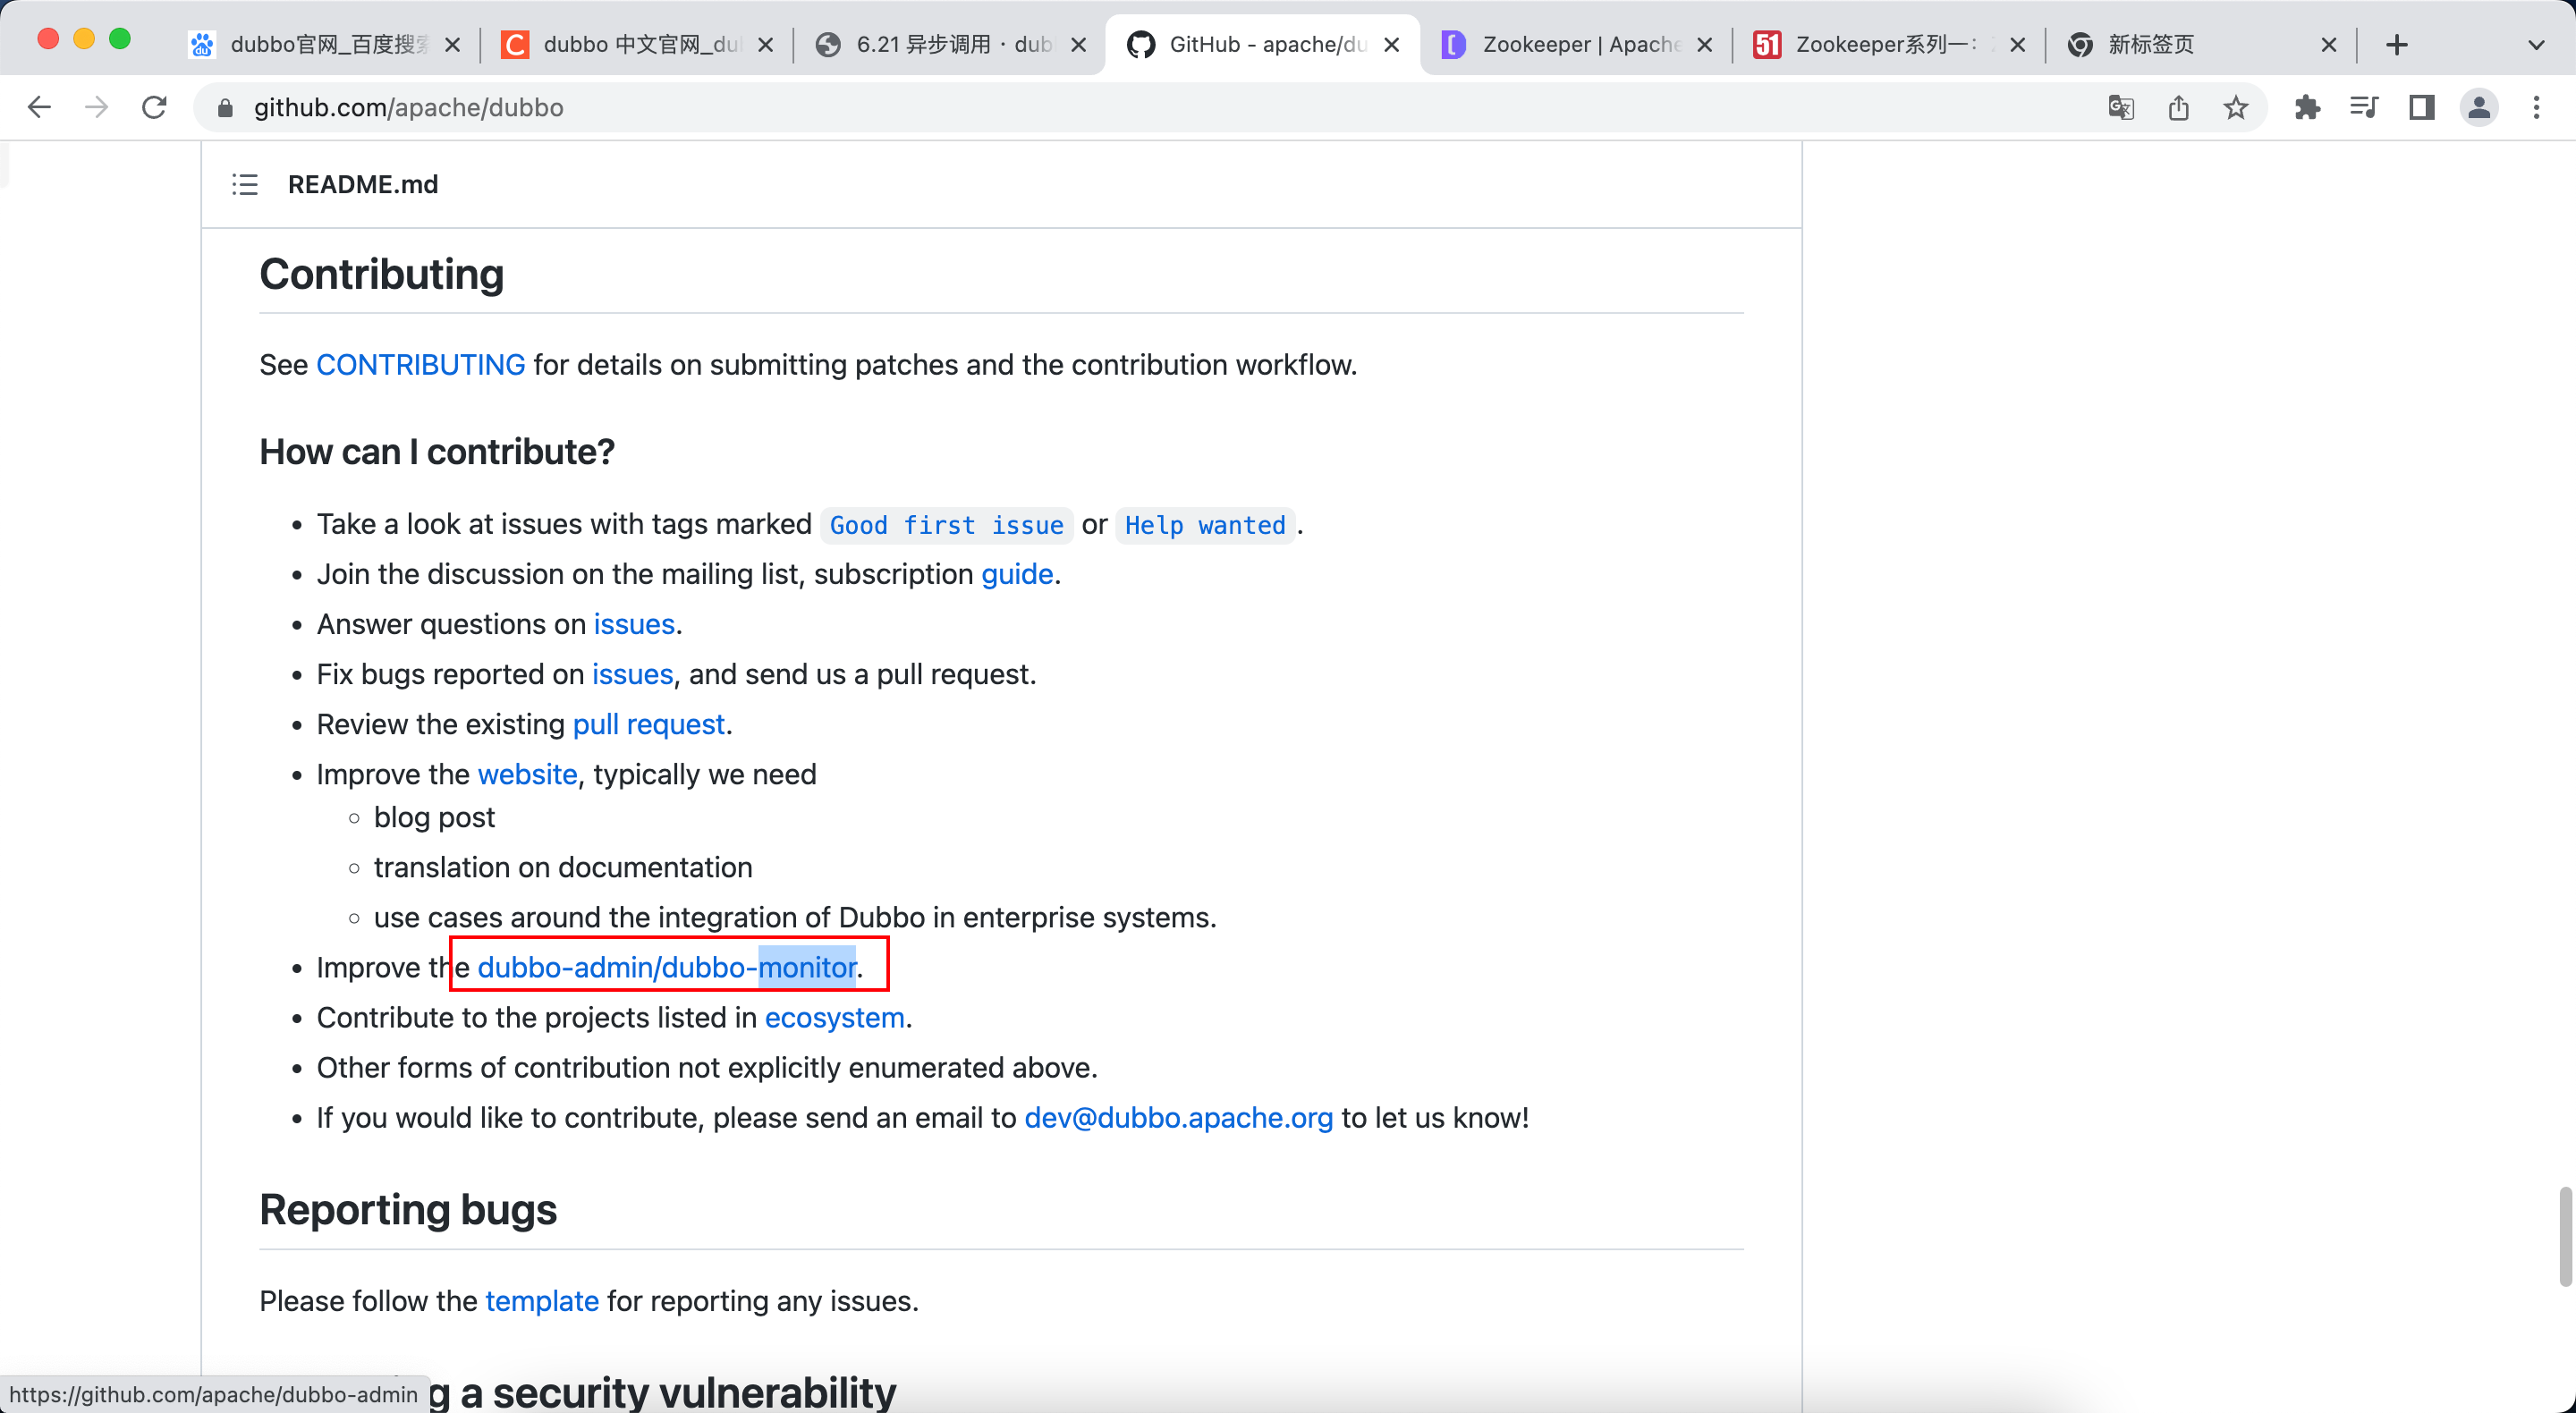2576x1413 pixels.
Task: Open the website link
Action: tap(527, 774)
